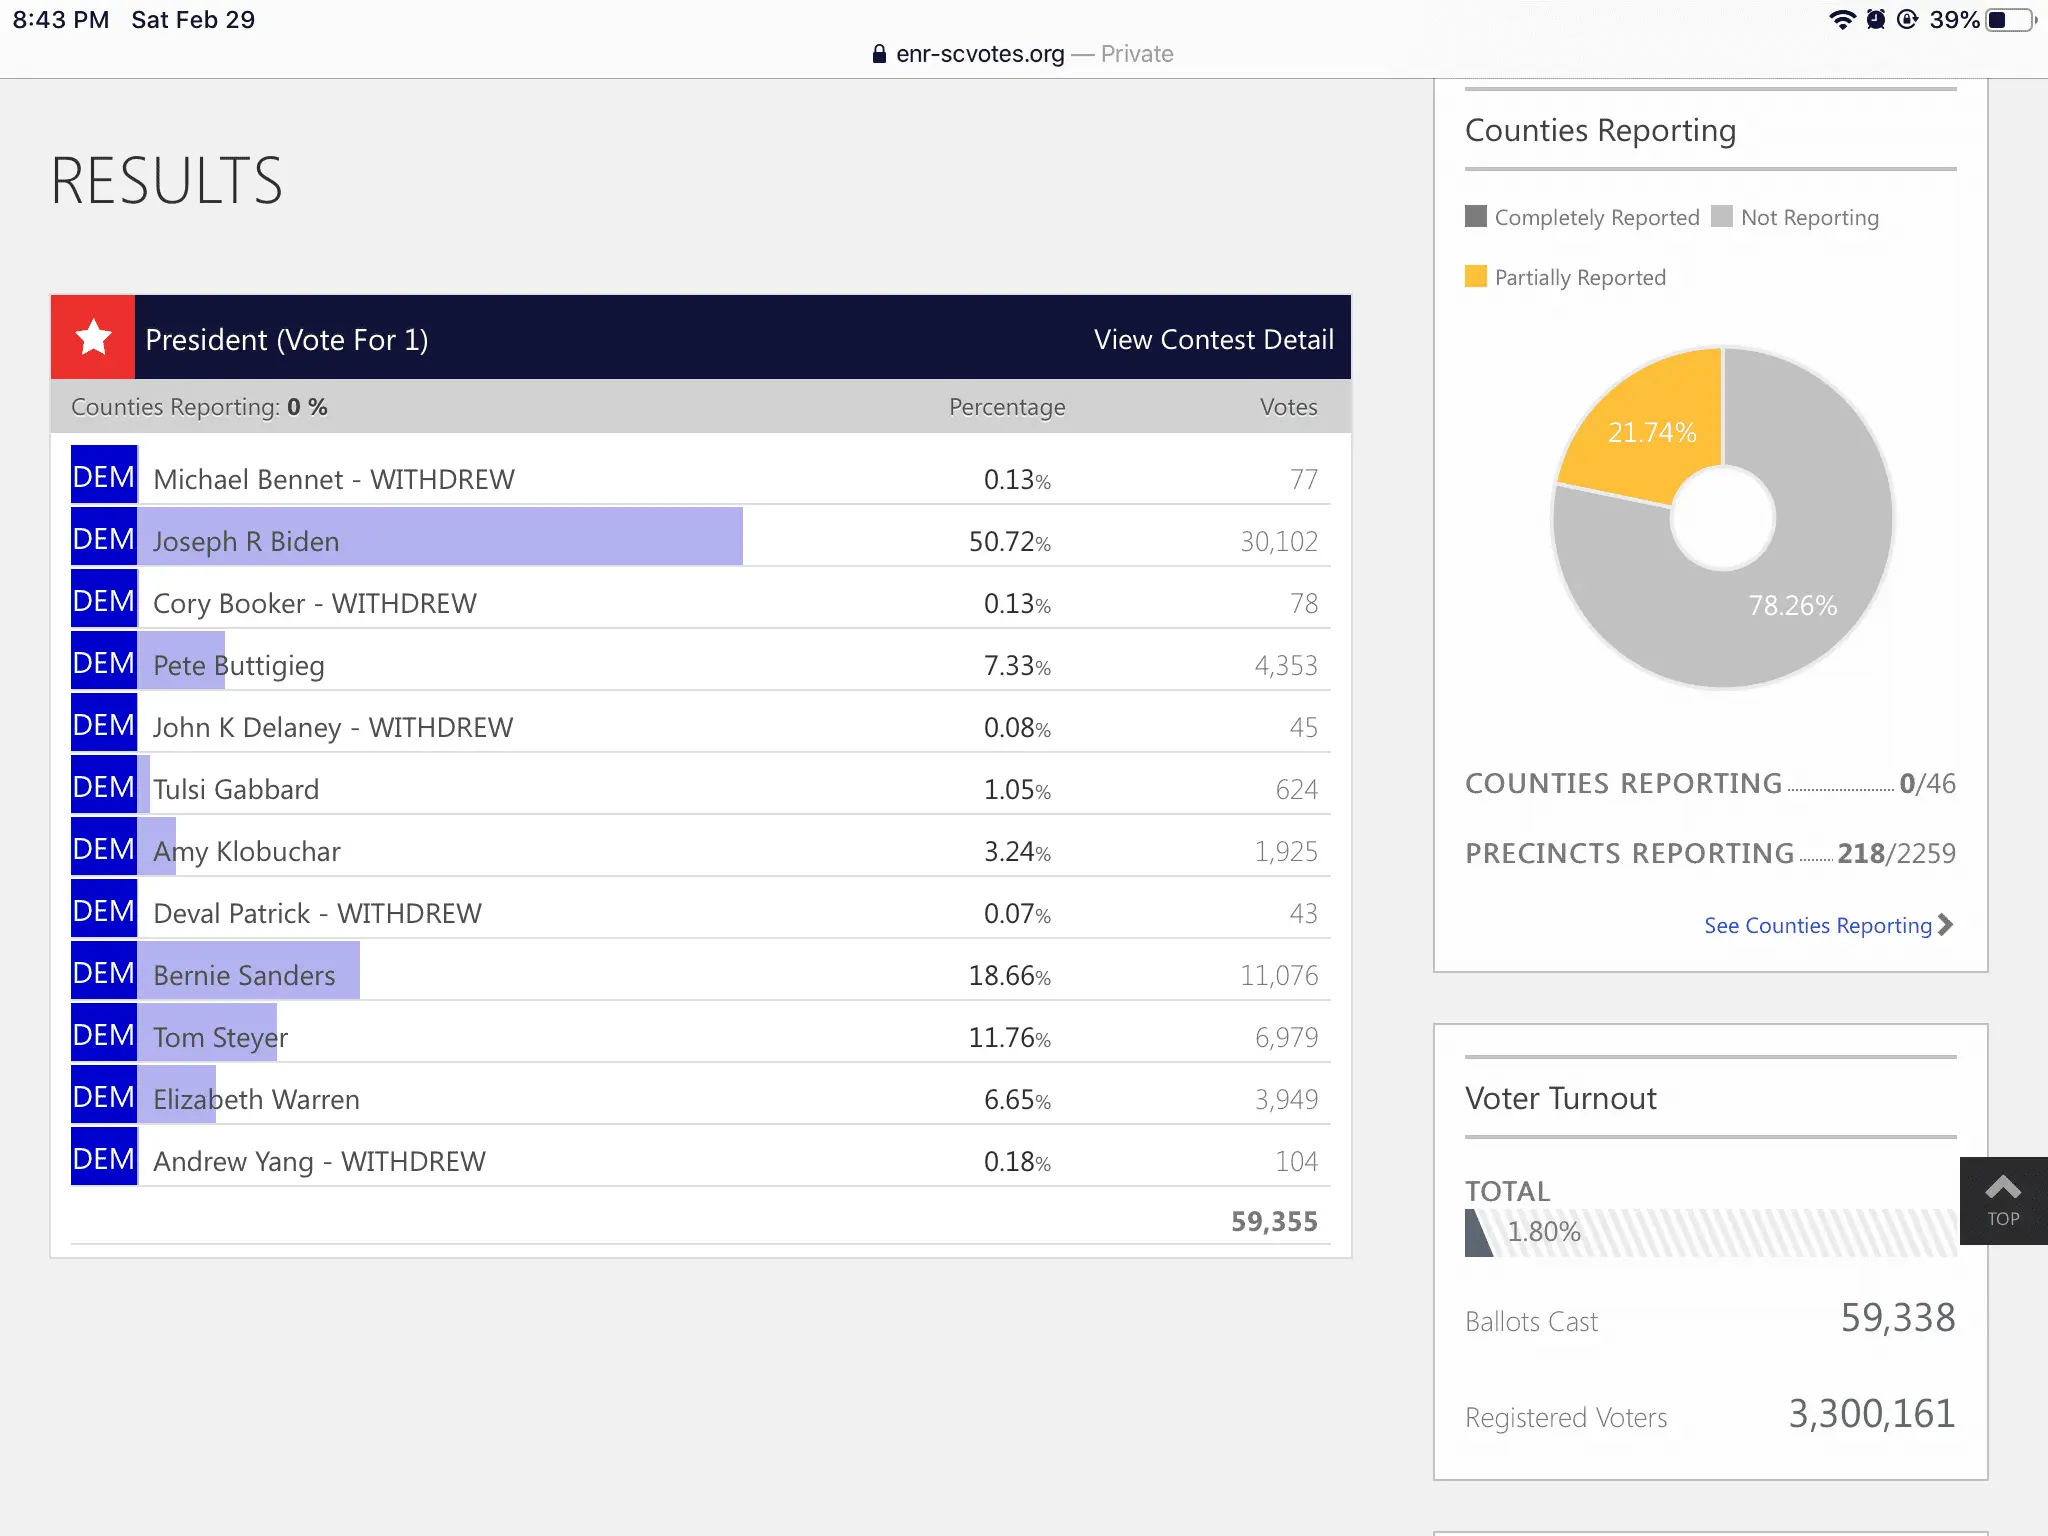Tap the battery indicator icon
Screen dimensions: 2048x1536
pyautogui.click(x=2010, y=19)
